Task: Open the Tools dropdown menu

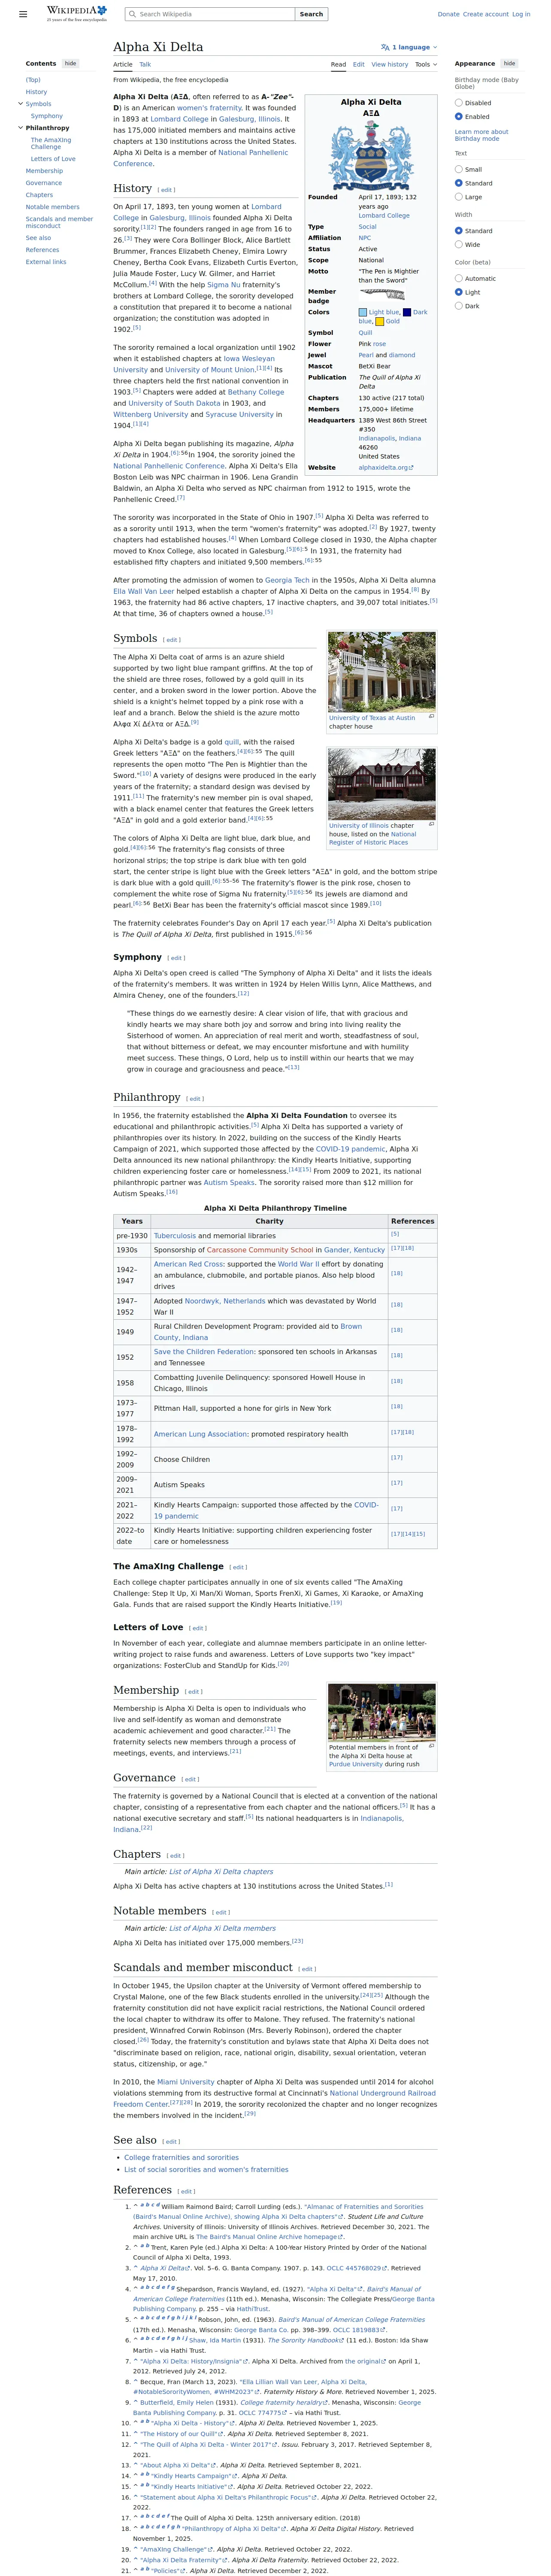Action: (x=426, y=64)
